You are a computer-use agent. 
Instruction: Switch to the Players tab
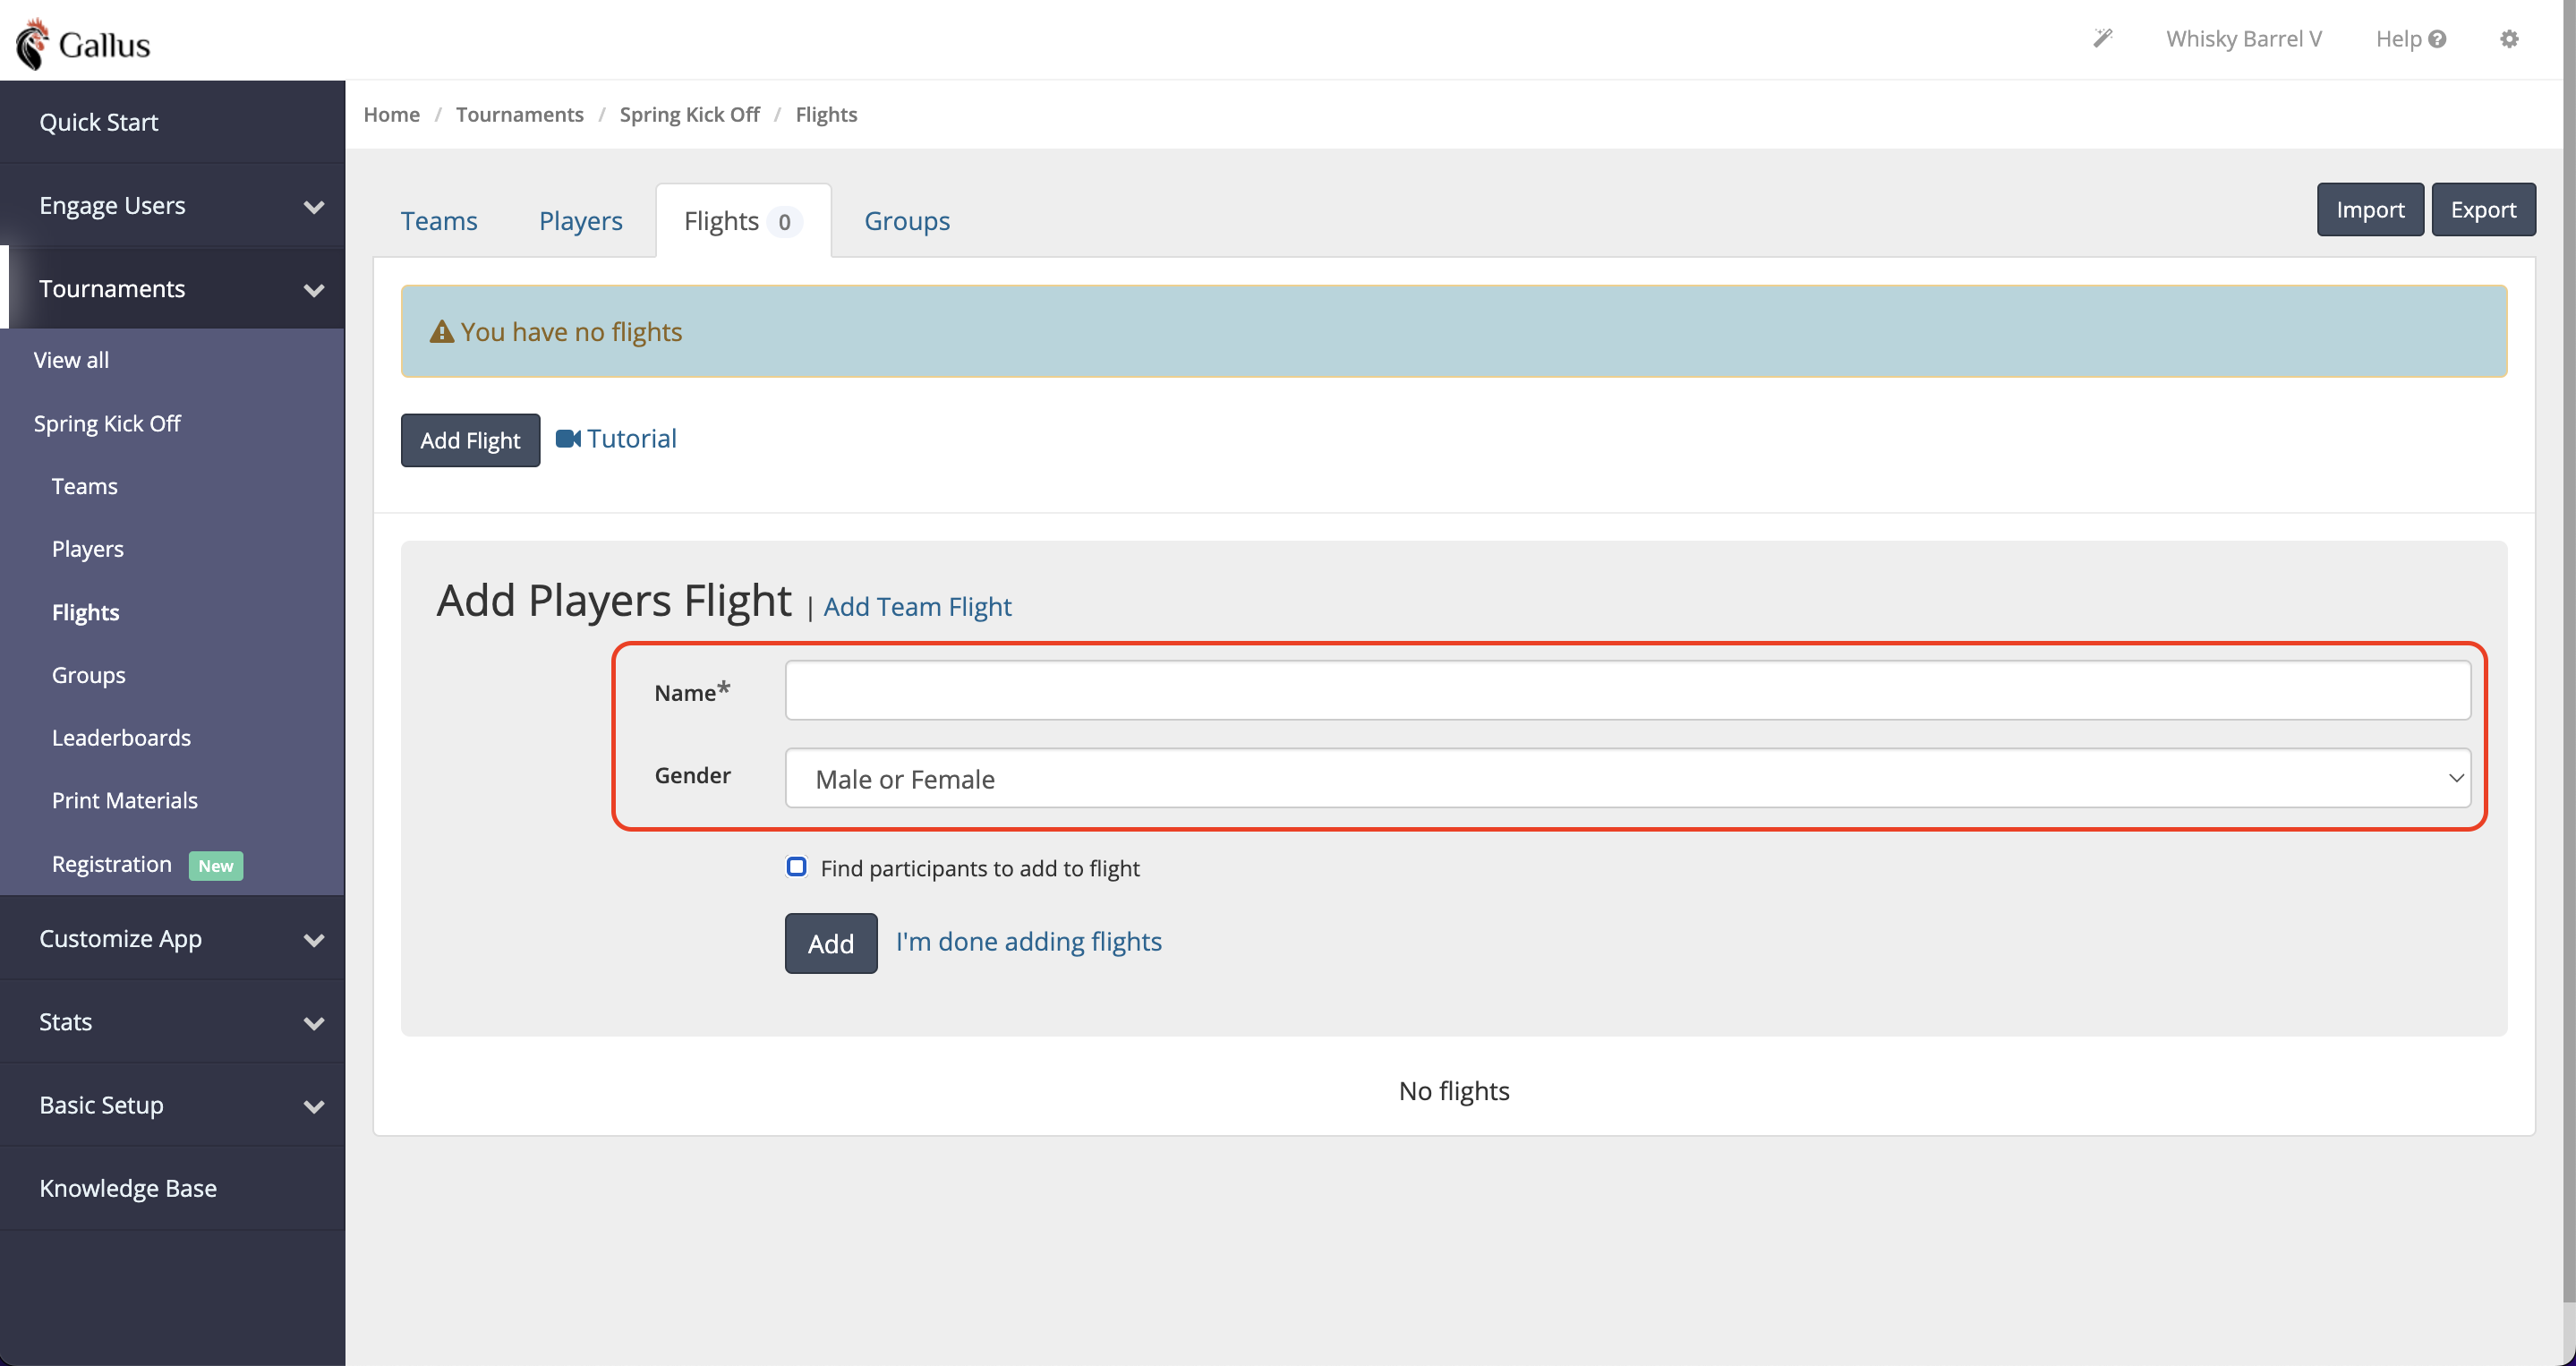click(x=580, y=221)
